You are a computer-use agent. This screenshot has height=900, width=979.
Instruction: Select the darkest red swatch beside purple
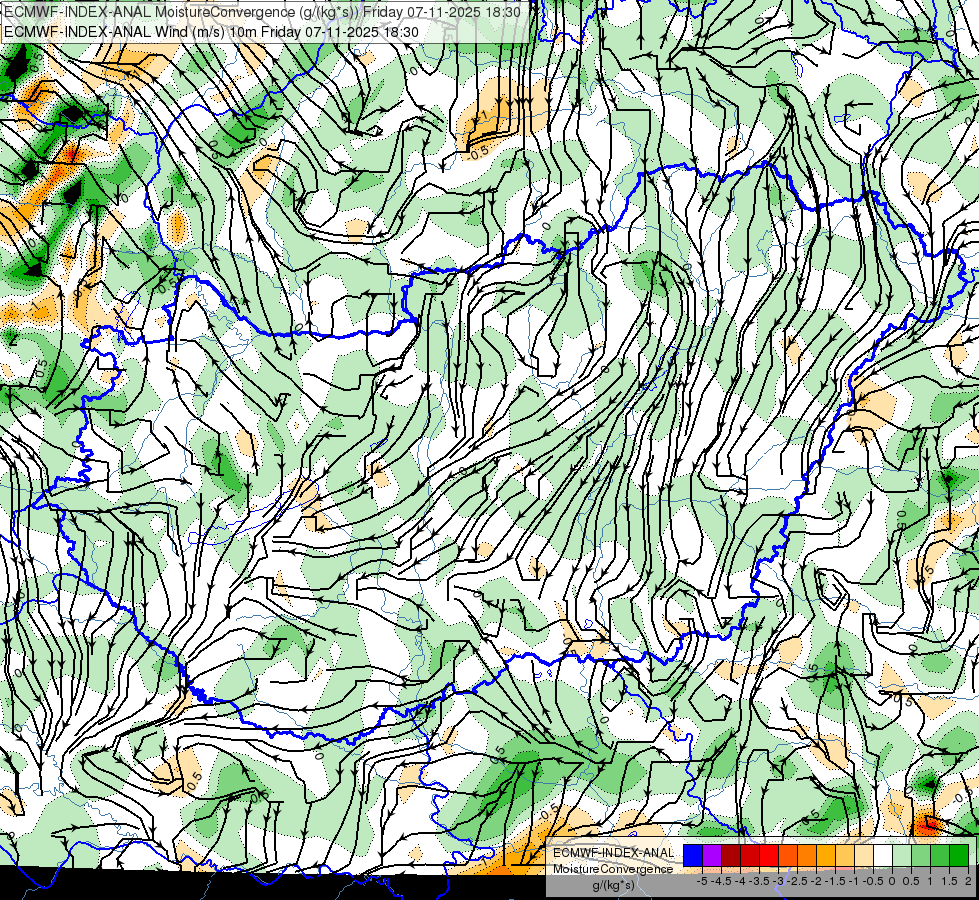731,855
